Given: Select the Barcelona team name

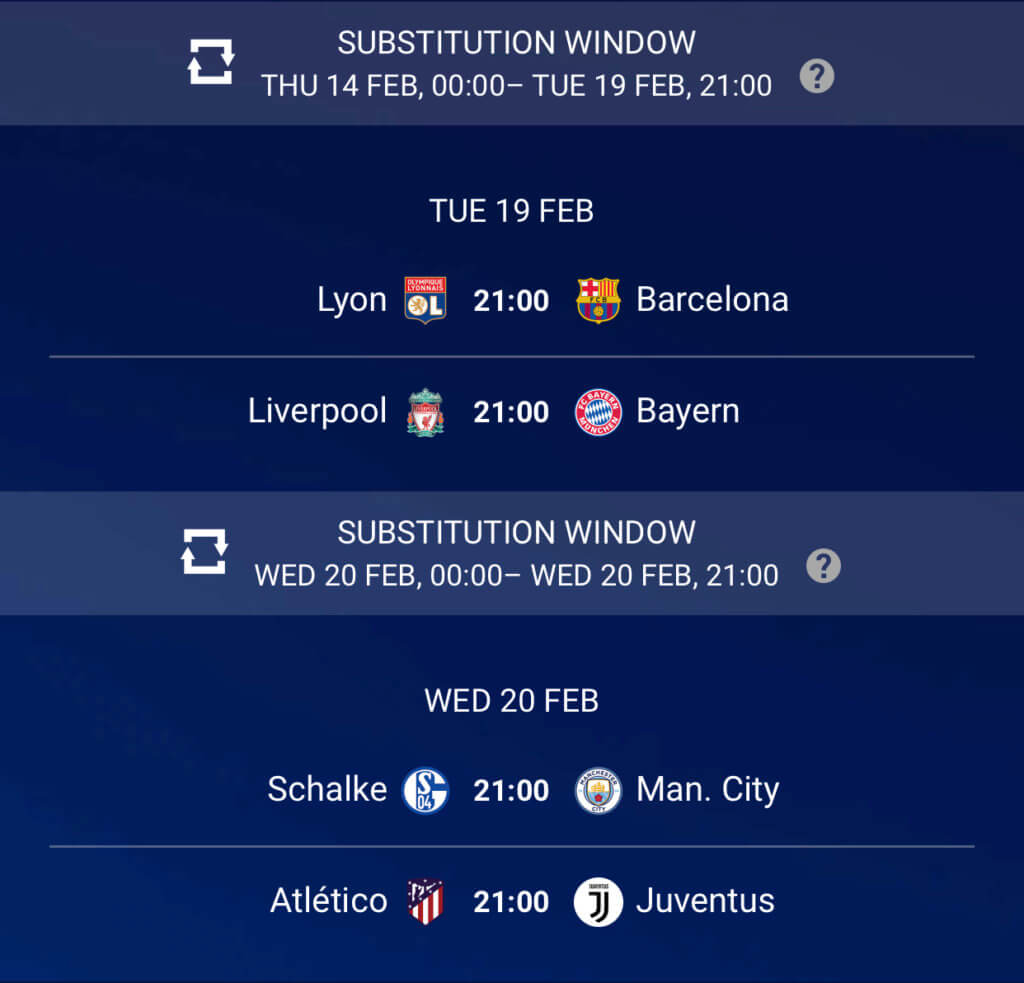Looking at the screenshot, I should [712, 299].
